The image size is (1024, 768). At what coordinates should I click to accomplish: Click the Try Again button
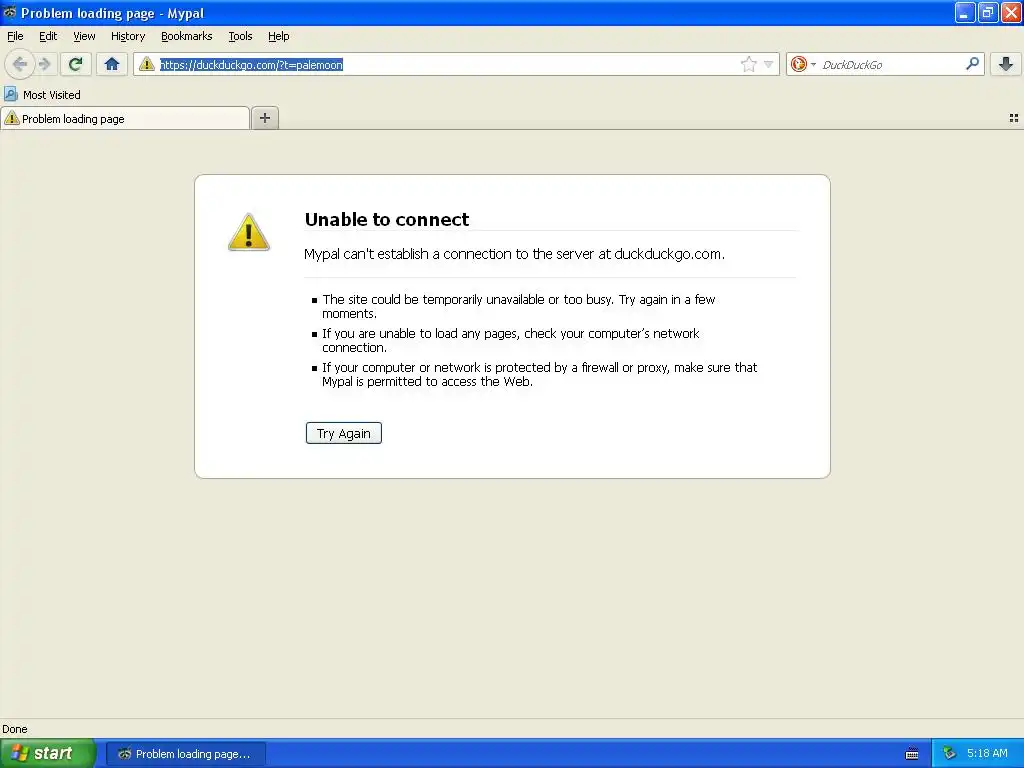point(344,433)
